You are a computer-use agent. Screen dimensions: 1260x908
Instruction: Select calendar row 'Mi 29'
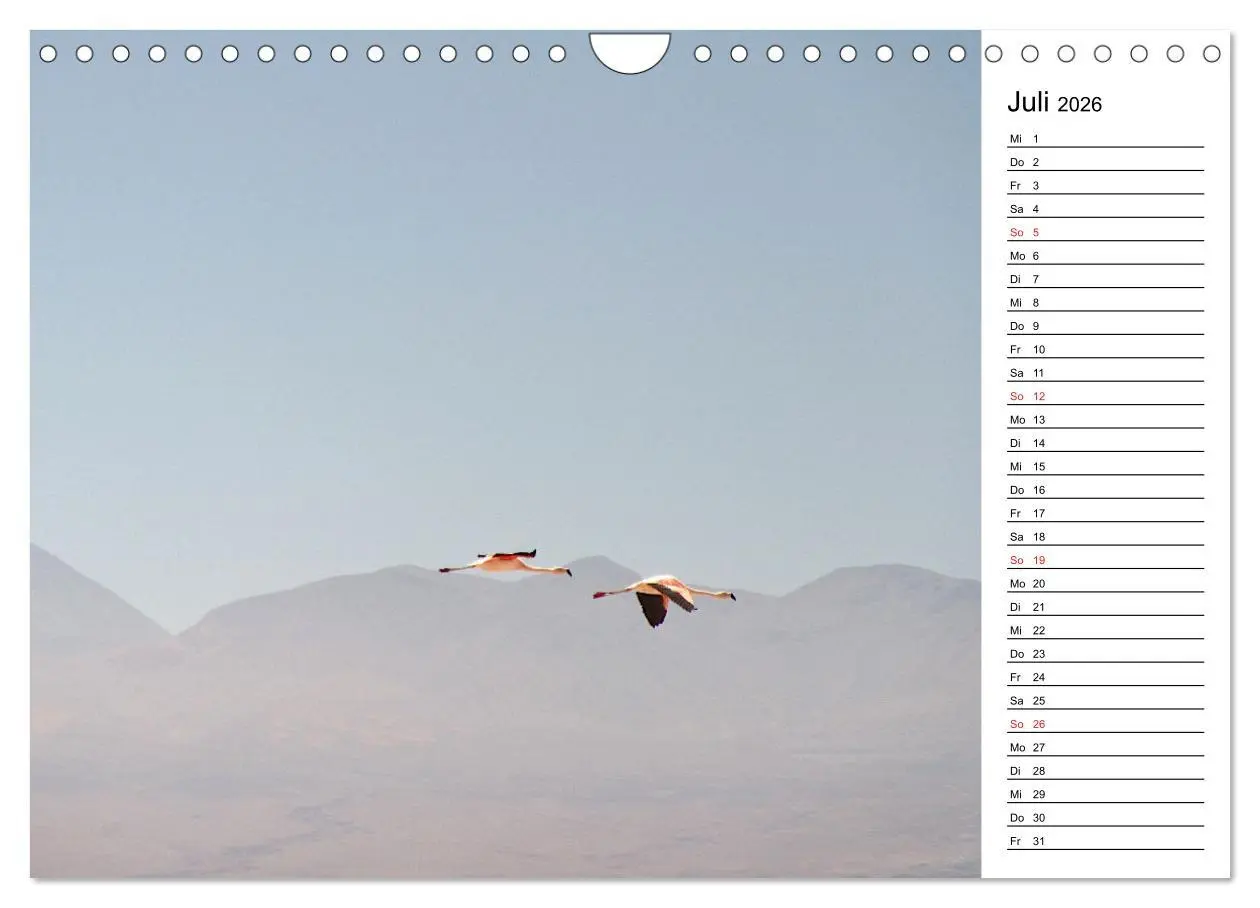(1105, 794)
